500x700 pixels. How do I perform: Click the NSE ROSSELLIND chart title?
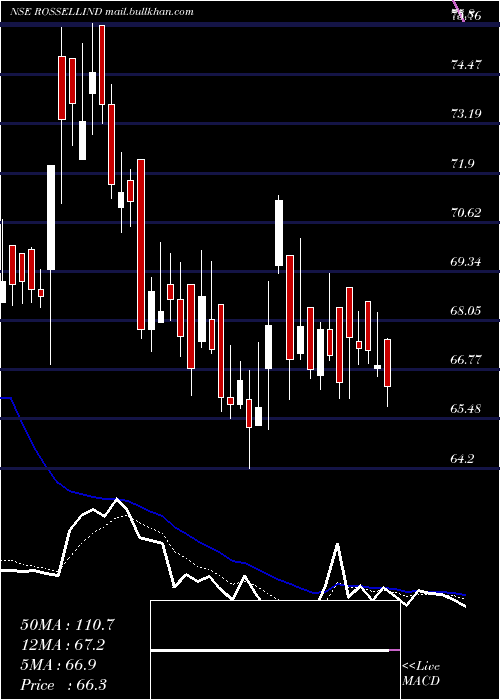point(57,12)
